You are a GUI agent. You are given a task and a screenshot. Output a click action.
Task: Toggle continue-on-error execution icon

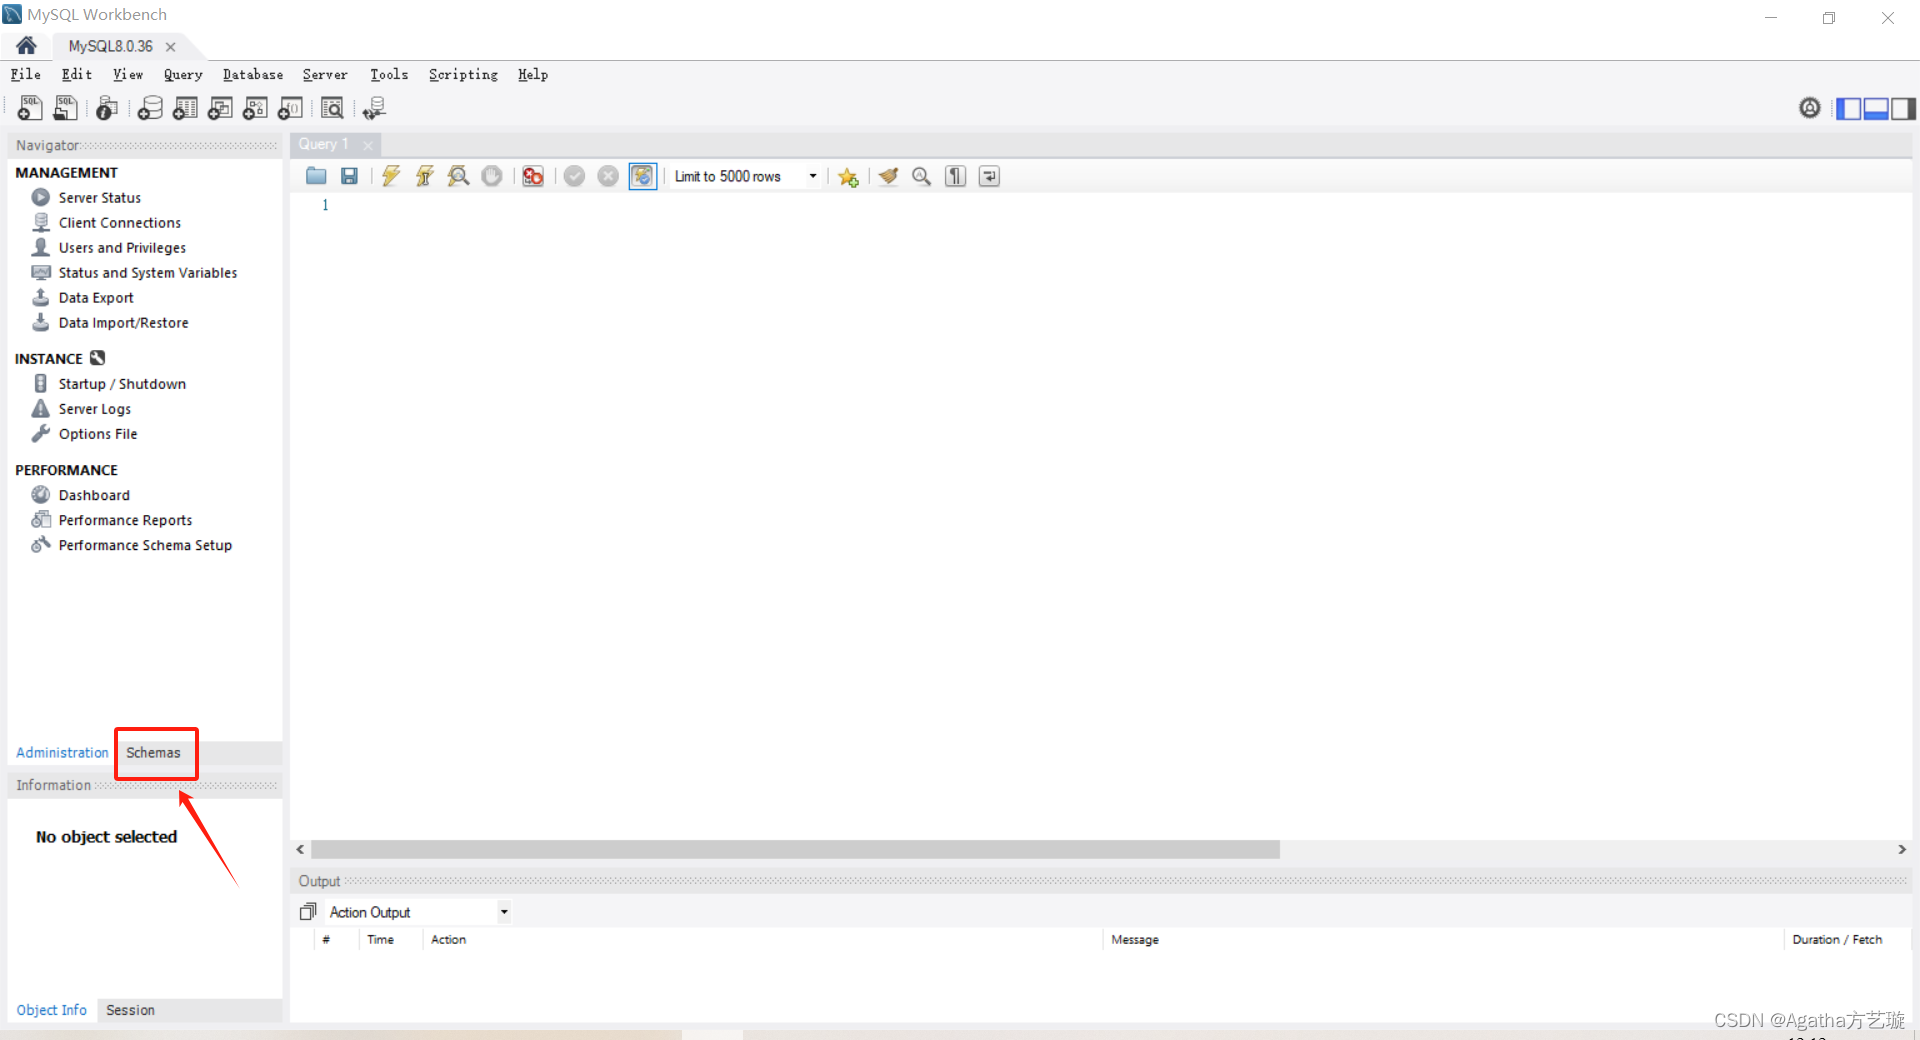[x=533, y=176]
